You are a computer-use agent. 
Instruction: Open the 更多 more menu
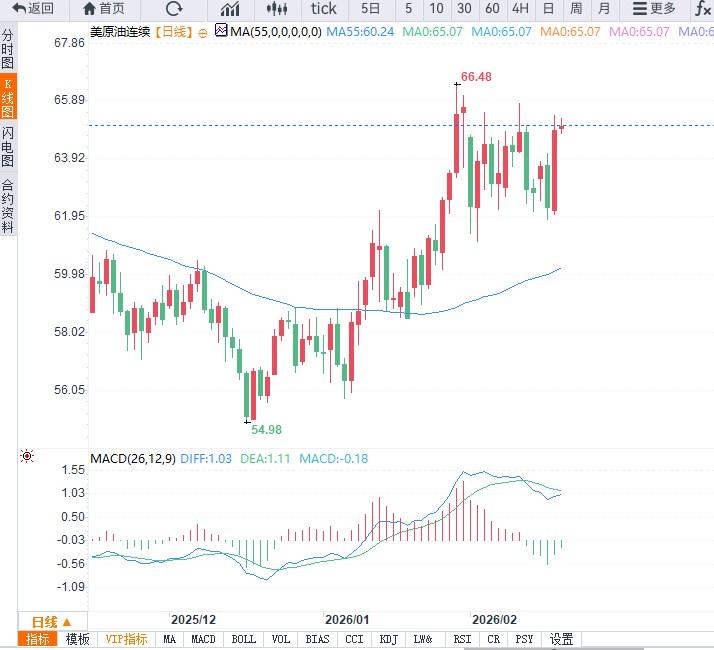(x=653, y=9)
